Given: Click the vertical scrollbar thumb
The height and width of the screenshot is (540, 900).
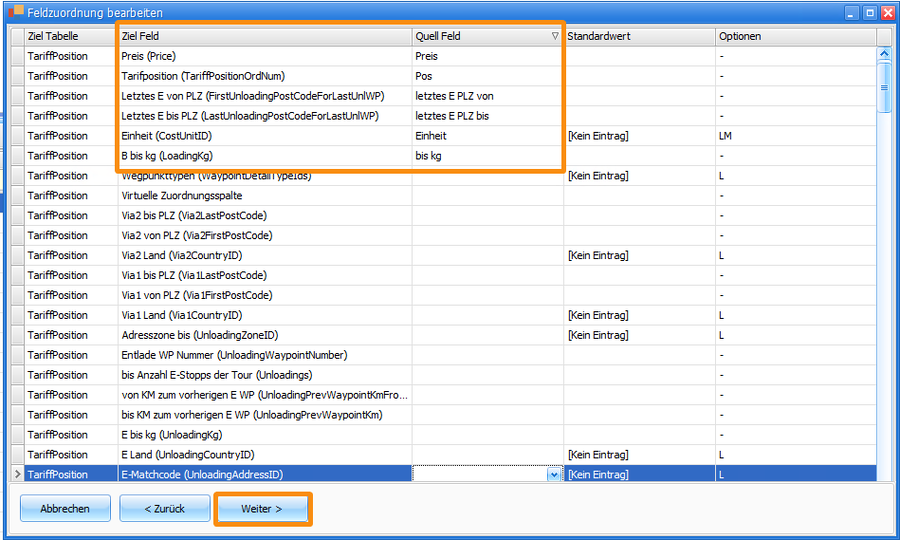Looking at the screenshot, I should coord(884,85).
